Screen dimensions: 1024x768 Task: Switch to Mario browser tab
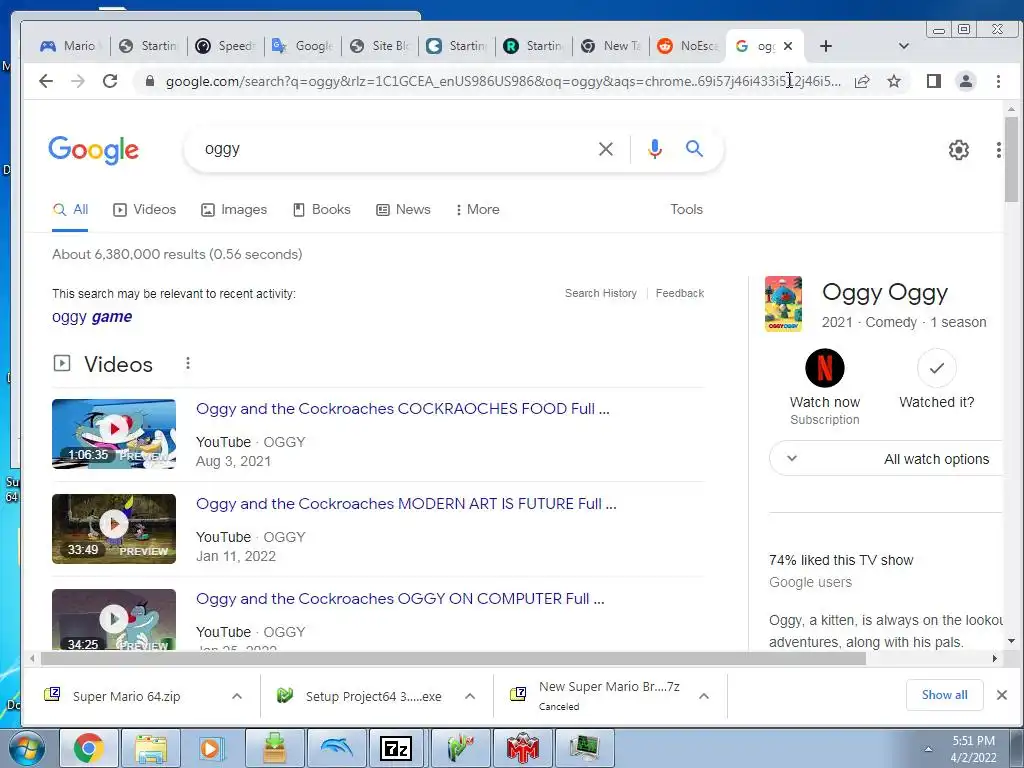pyautogui.click(x=70, y=46)
